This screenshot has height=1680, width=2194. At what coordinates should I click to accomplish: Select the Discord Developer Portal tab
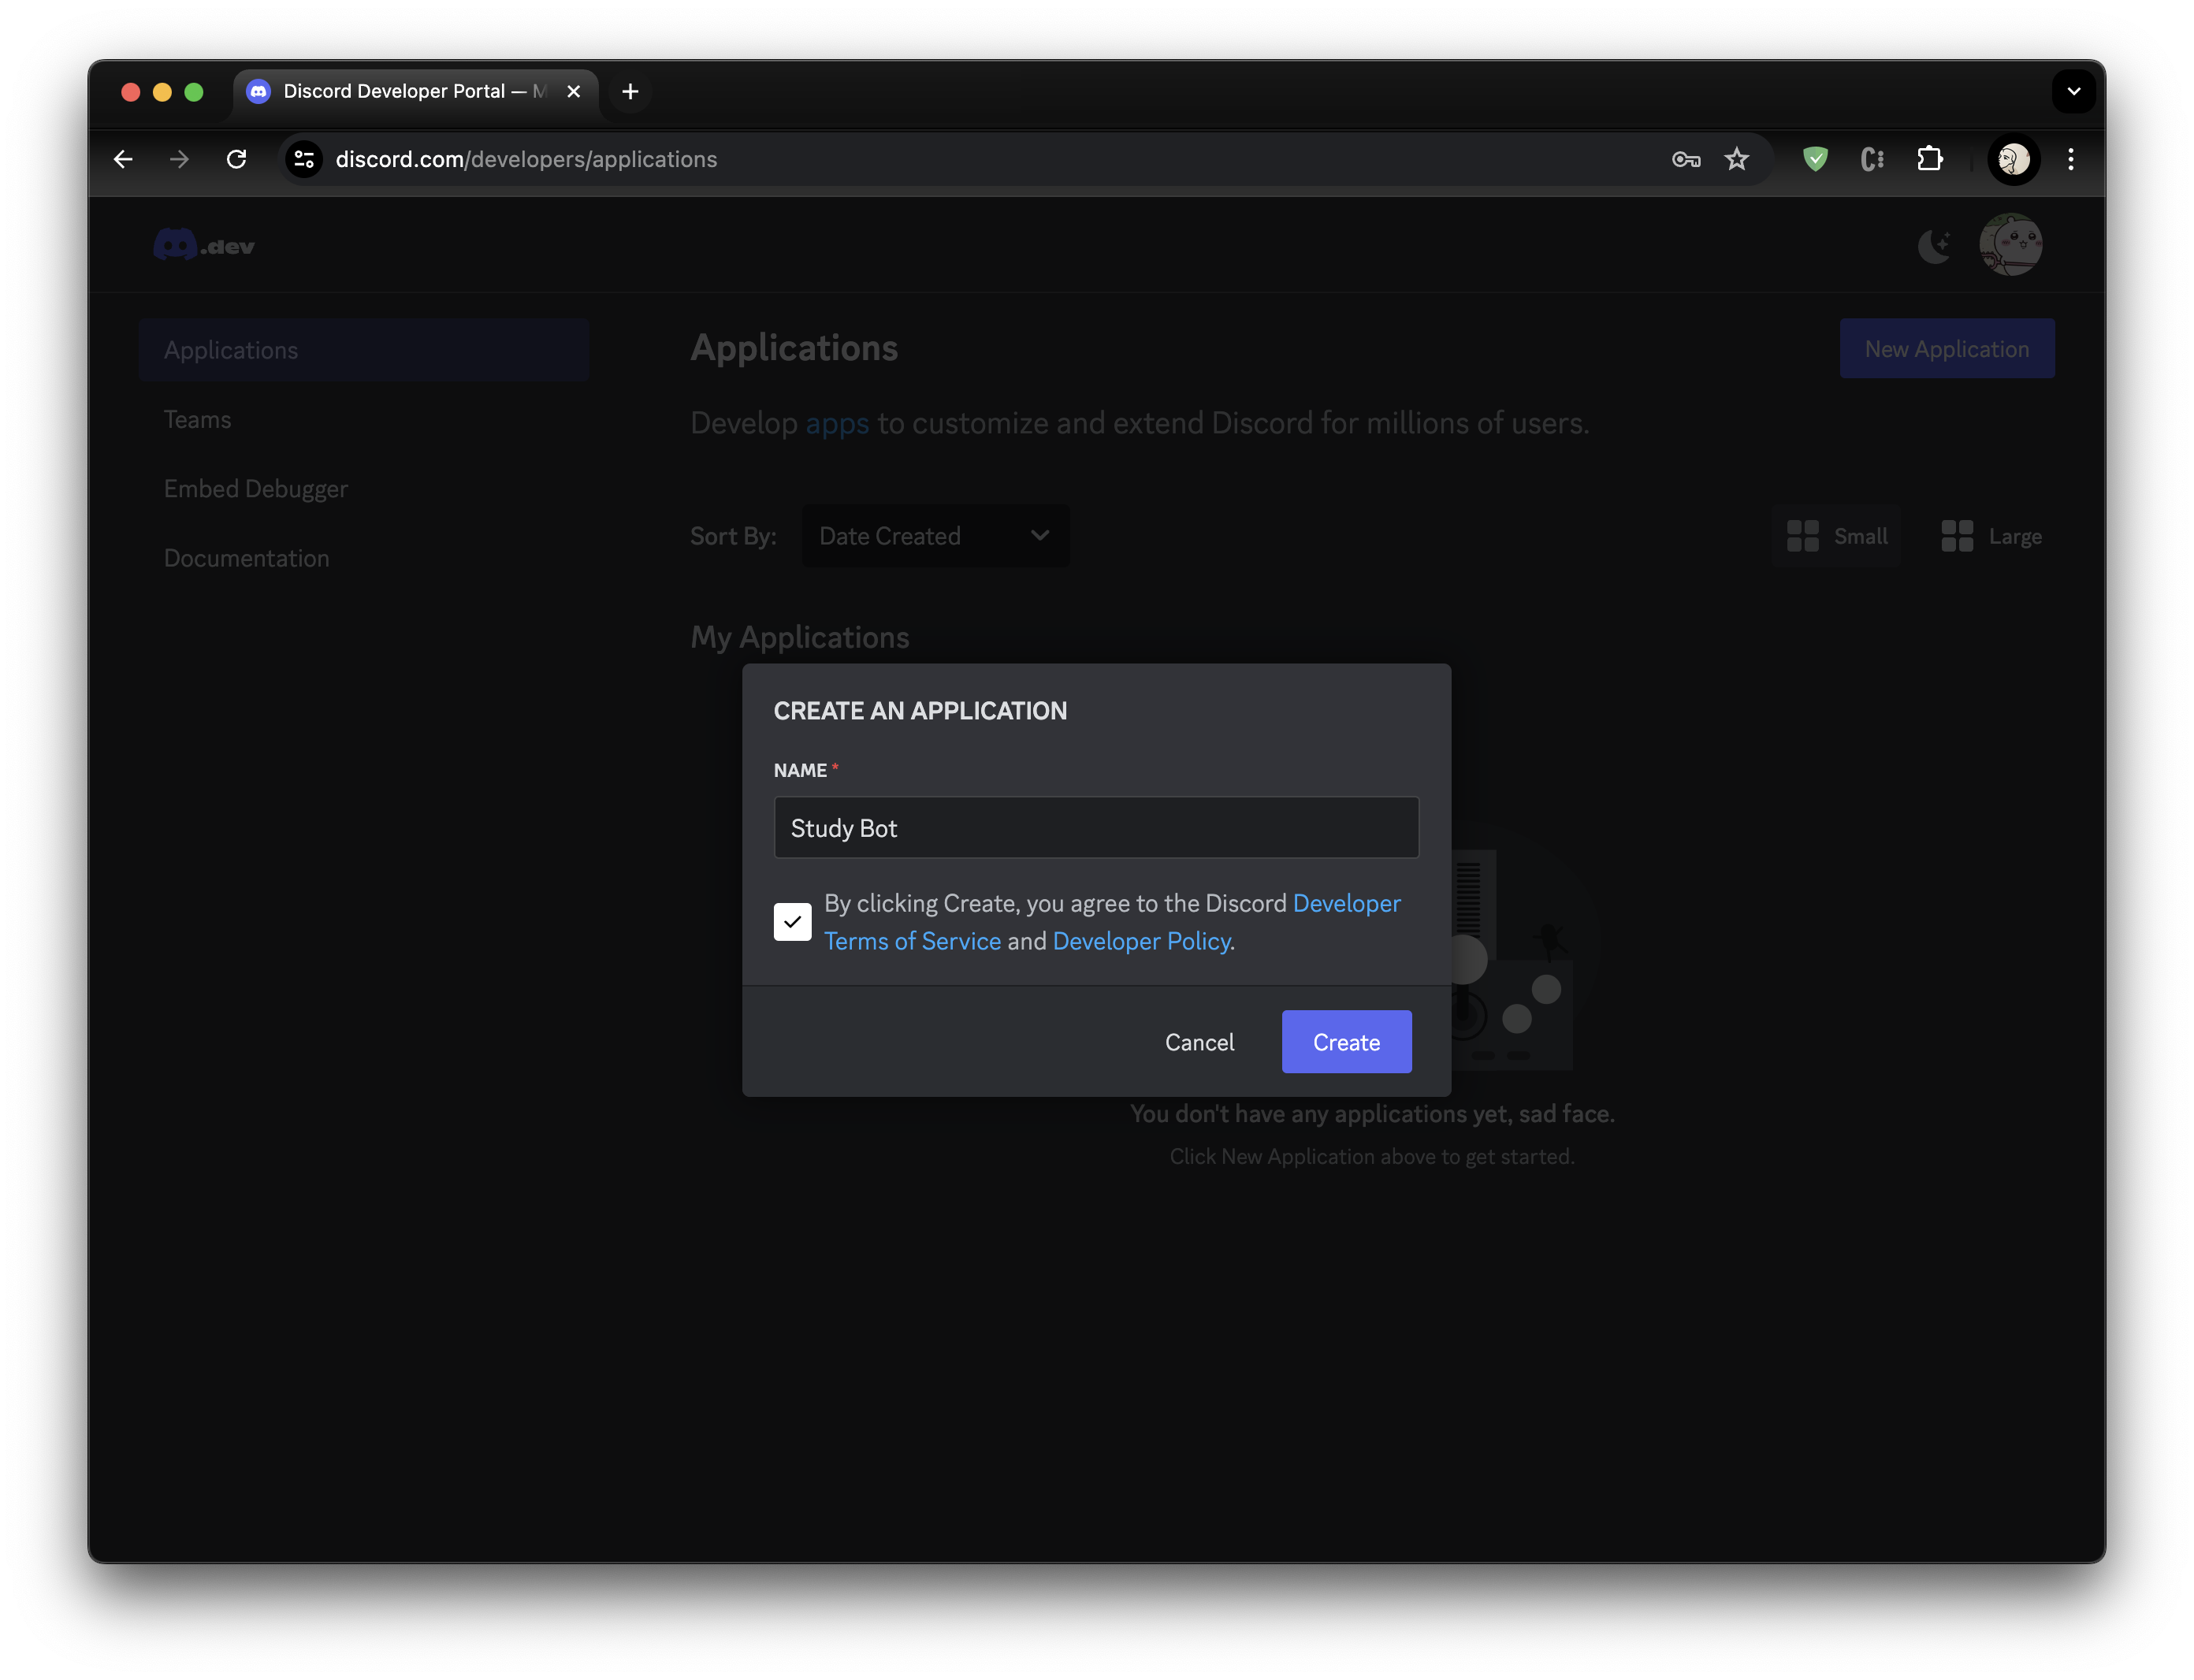[414, 92]
